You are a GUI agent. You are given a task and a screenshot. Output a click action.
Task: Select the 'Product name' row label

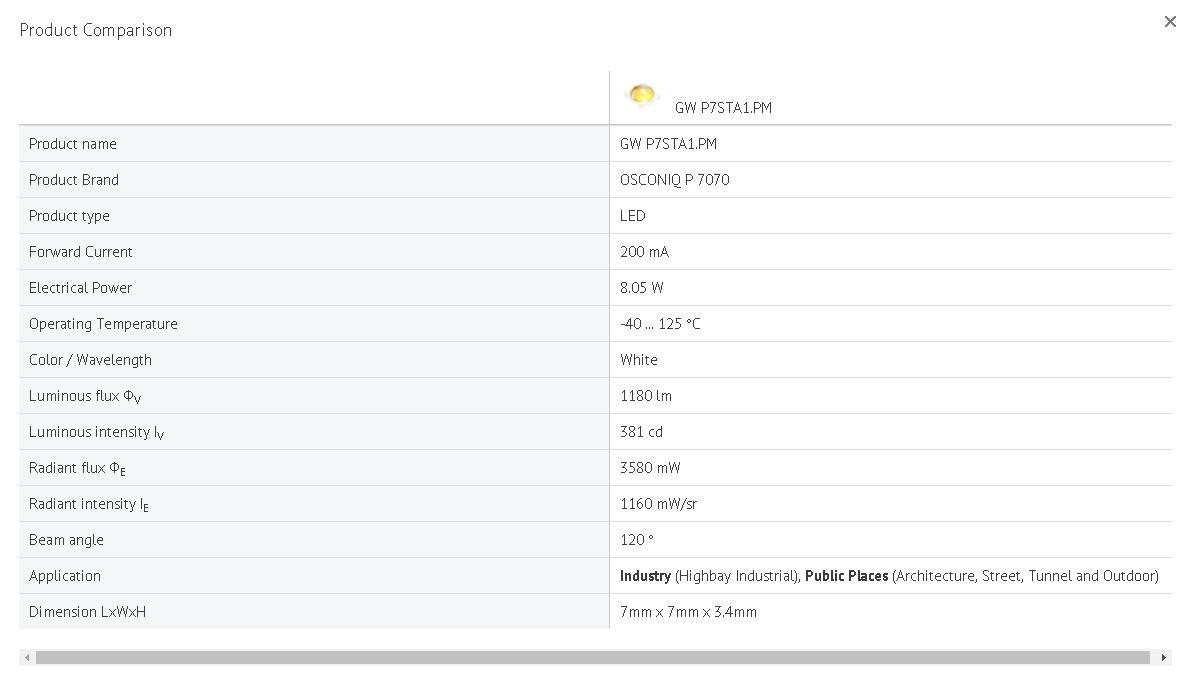click(73, 144)
